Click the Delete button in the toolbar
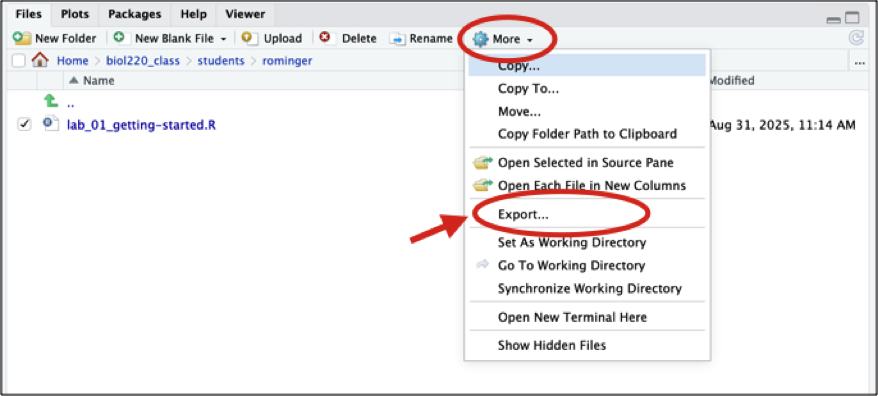The image size is (878, 396). [x=348, y=39]
